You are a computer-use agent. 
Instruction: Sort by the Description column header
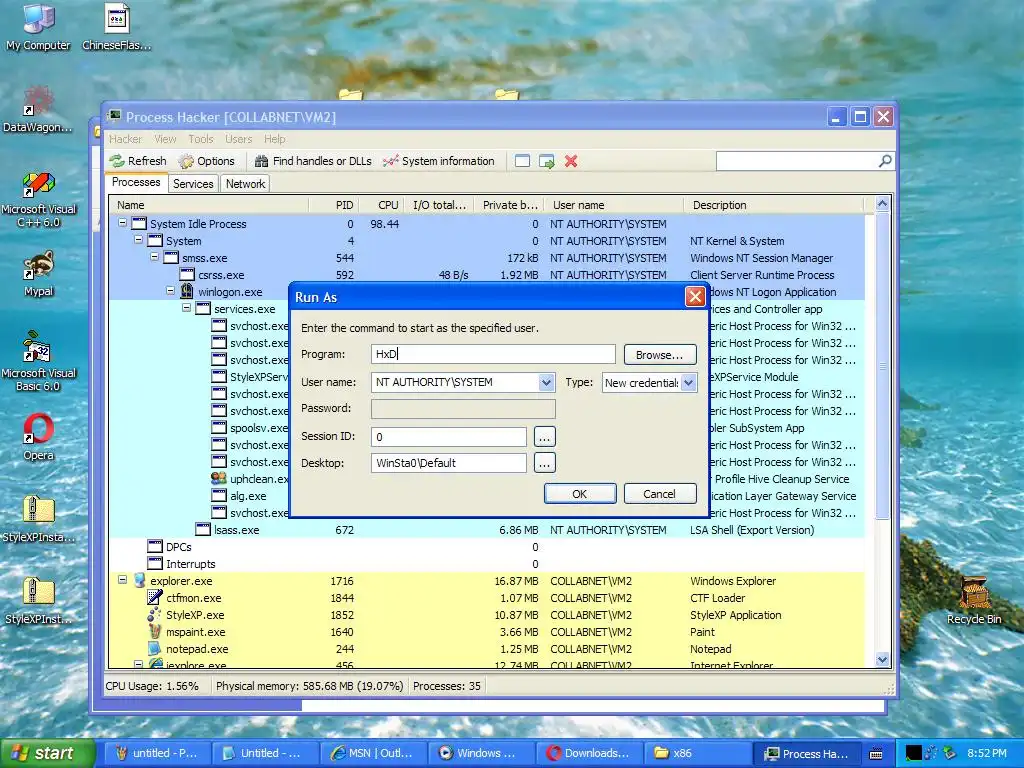773,205
